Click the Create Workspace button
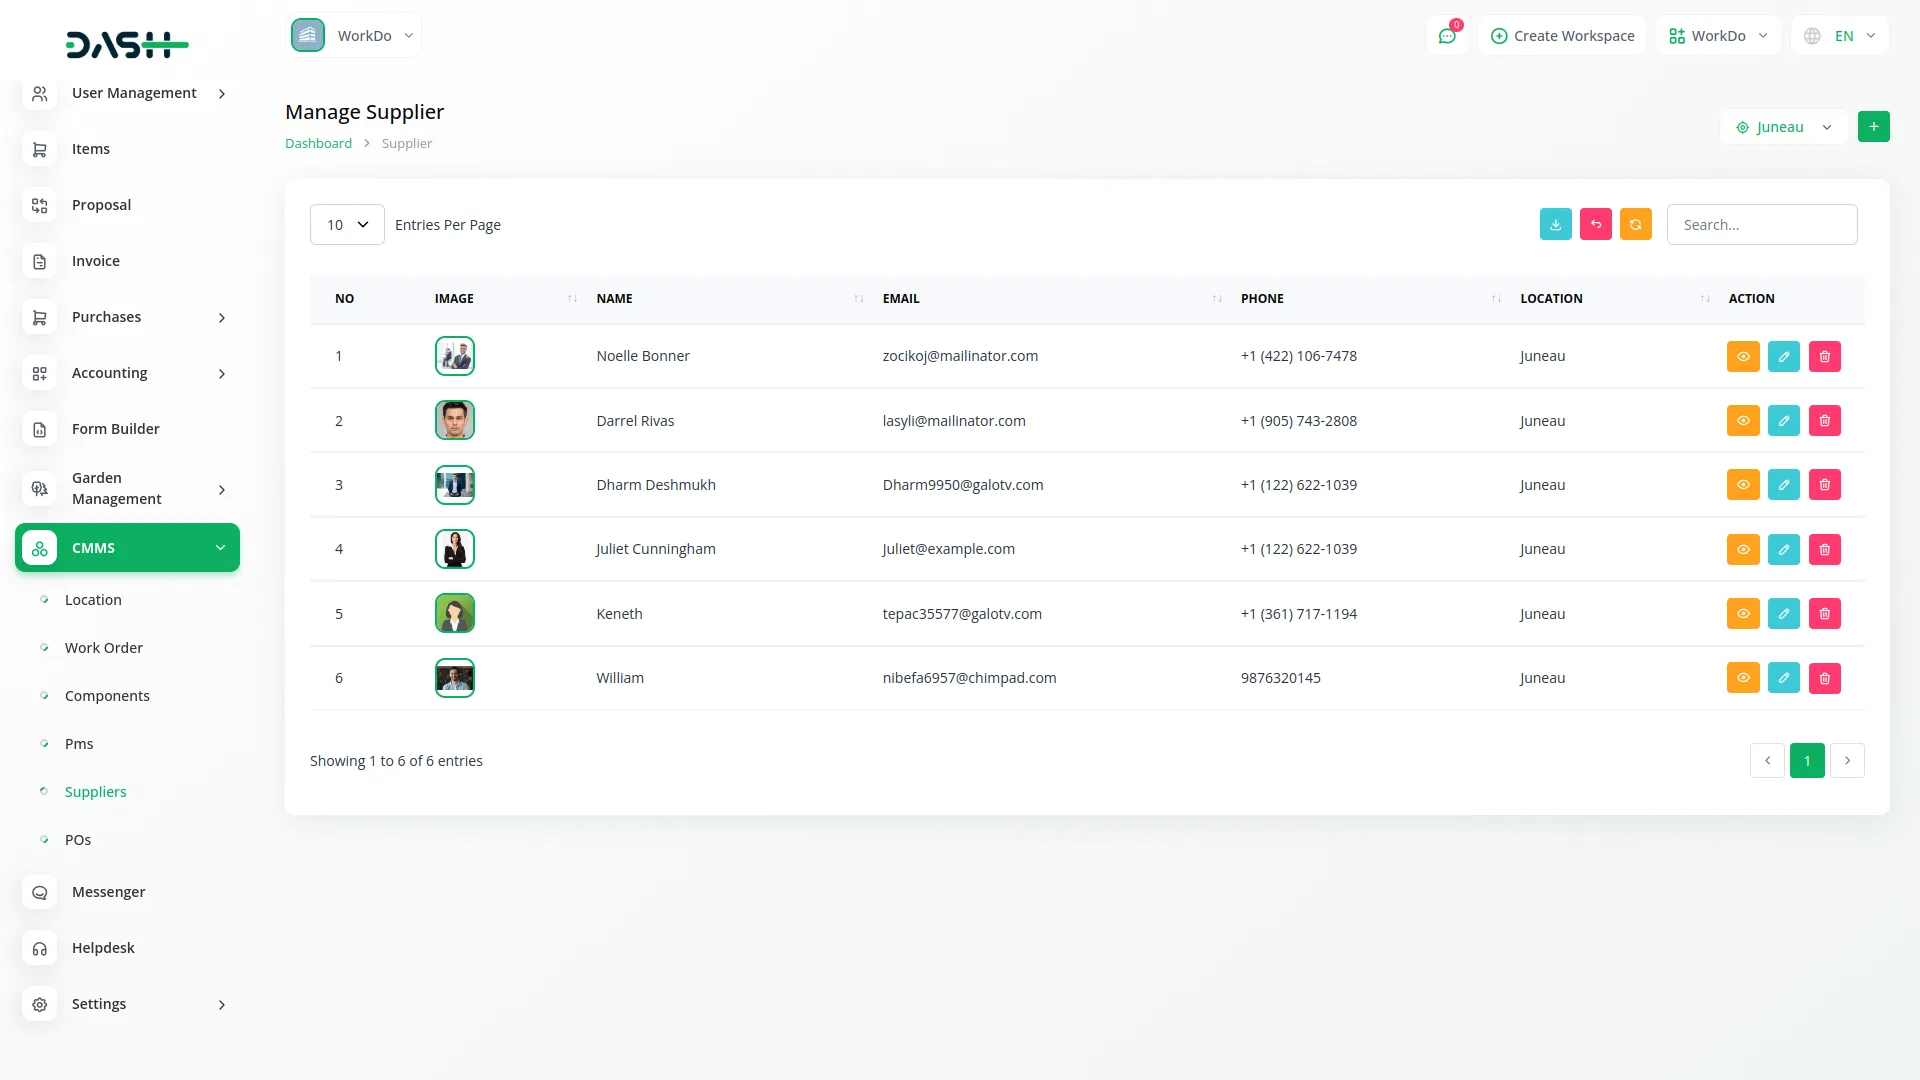This screenshot has width=1920, height=1080. coord(1562,36)
